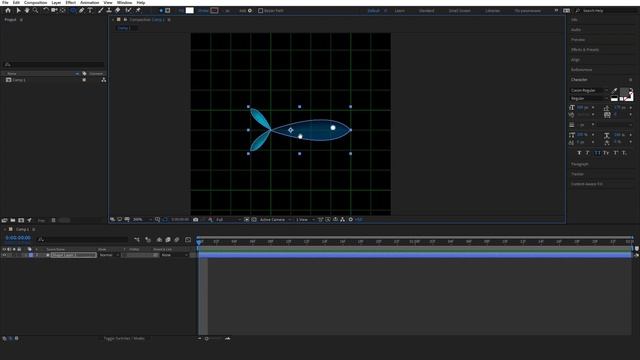
Task: Switch to the Small Screen workspace
Action: (460, 11)
